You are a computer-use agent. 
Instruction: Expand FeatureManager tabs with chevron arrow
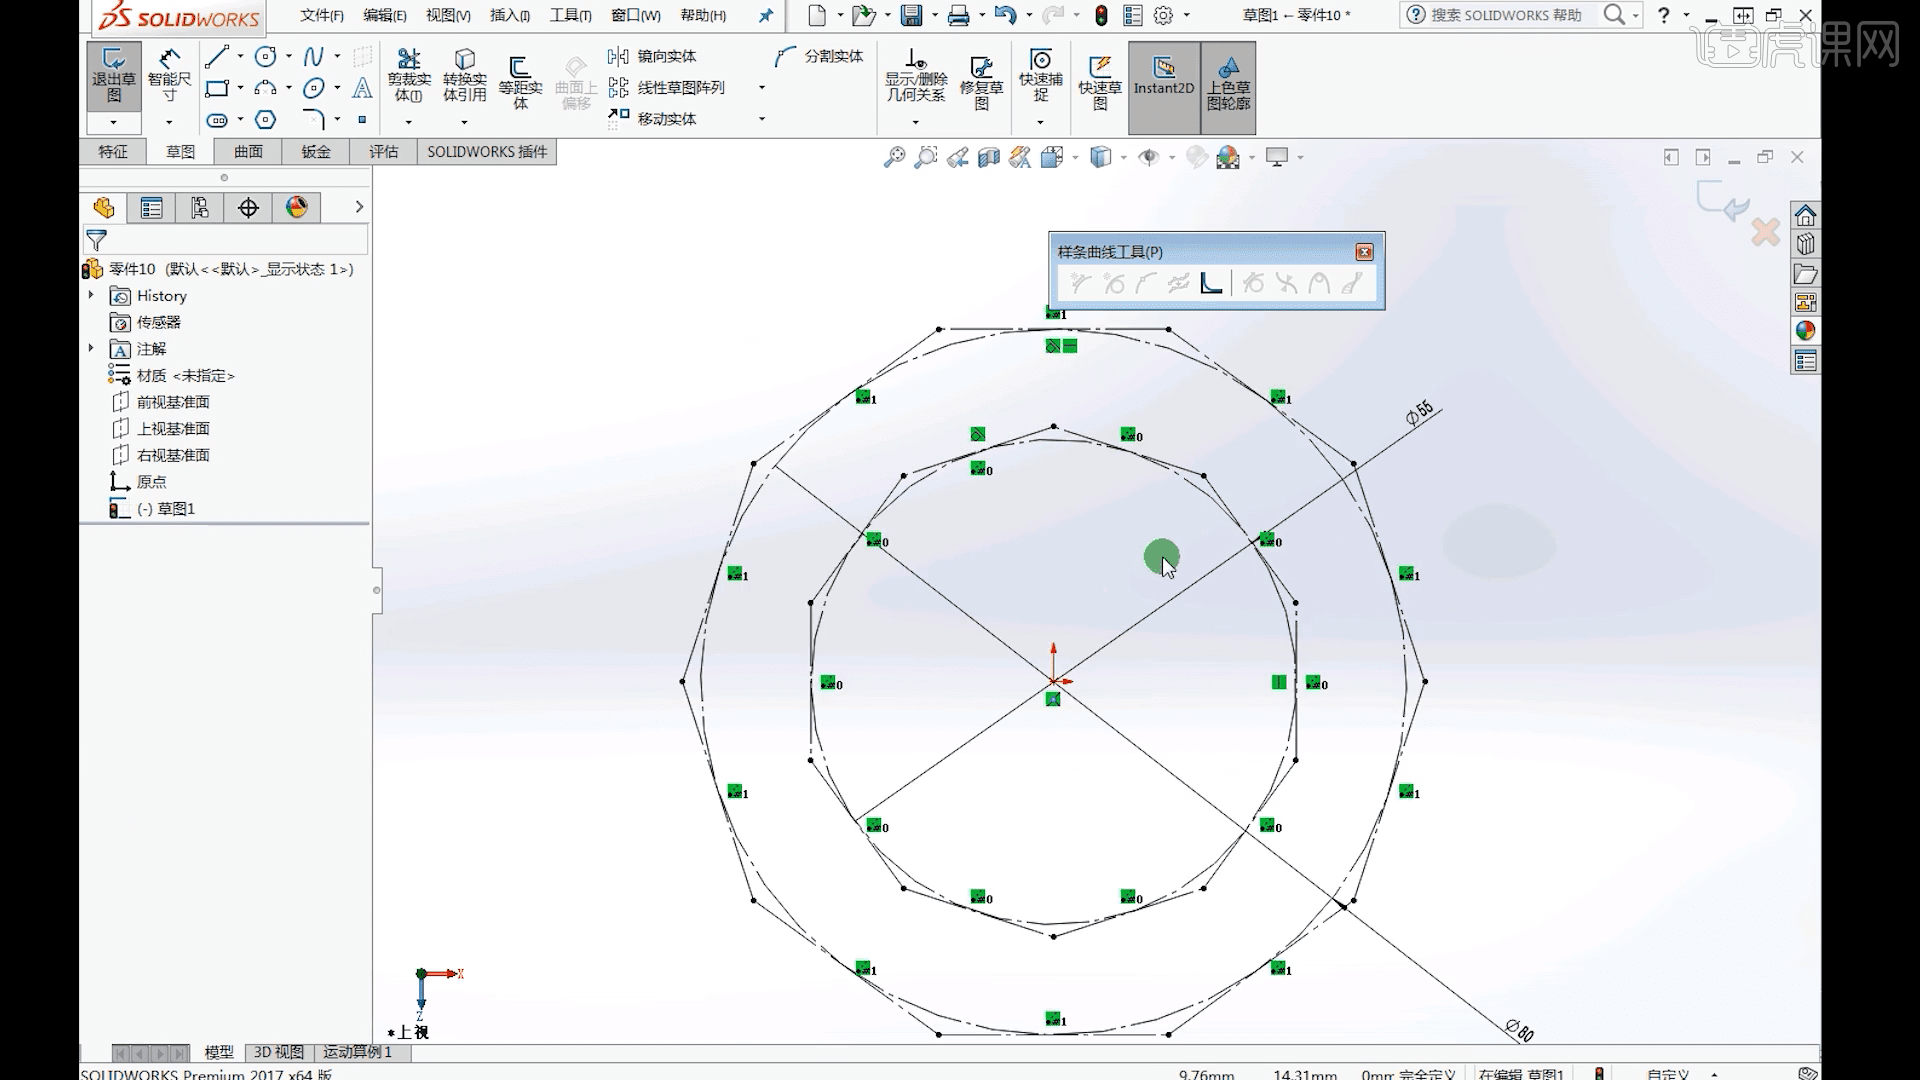pos(359,207)
